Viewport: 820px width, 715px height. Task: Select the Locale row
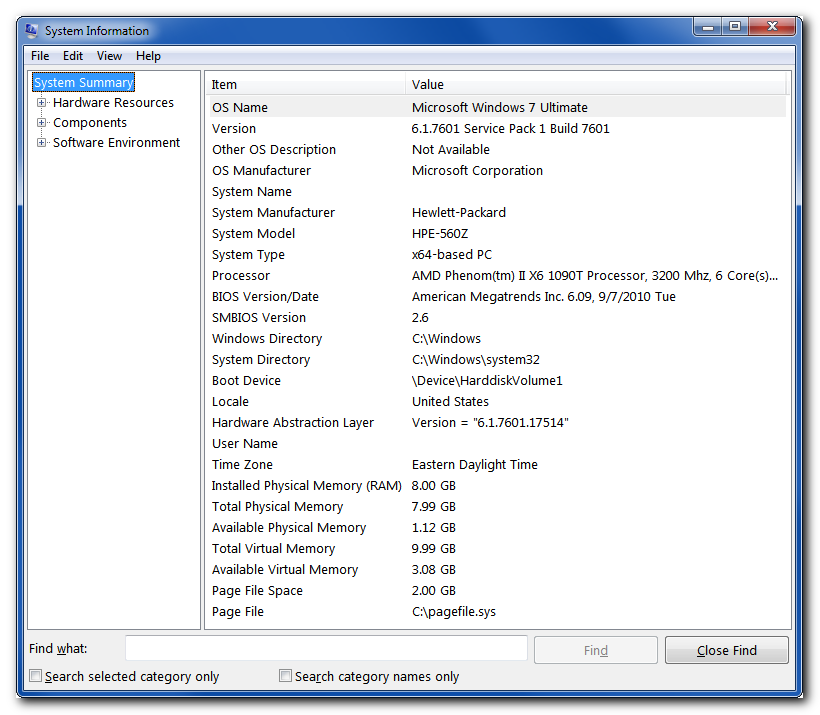coord(498,401)
